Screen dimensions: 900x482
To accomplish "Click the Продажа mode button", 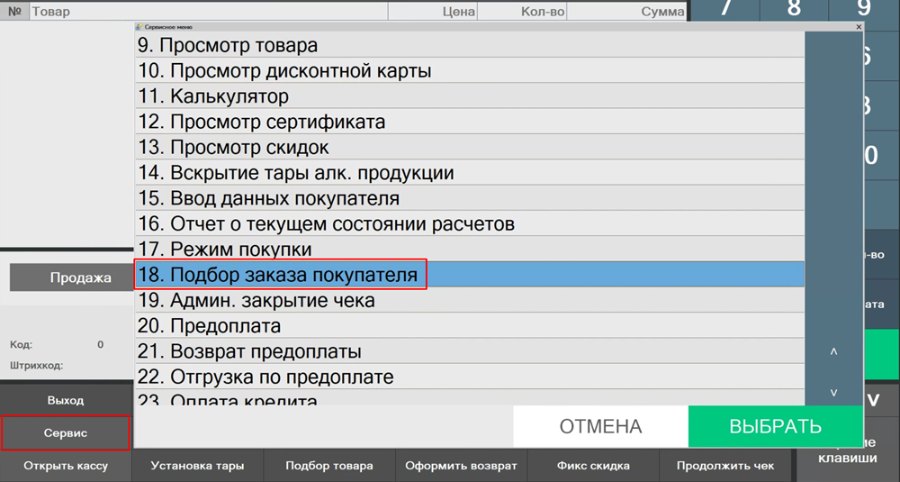I will [x=72, y=278].
